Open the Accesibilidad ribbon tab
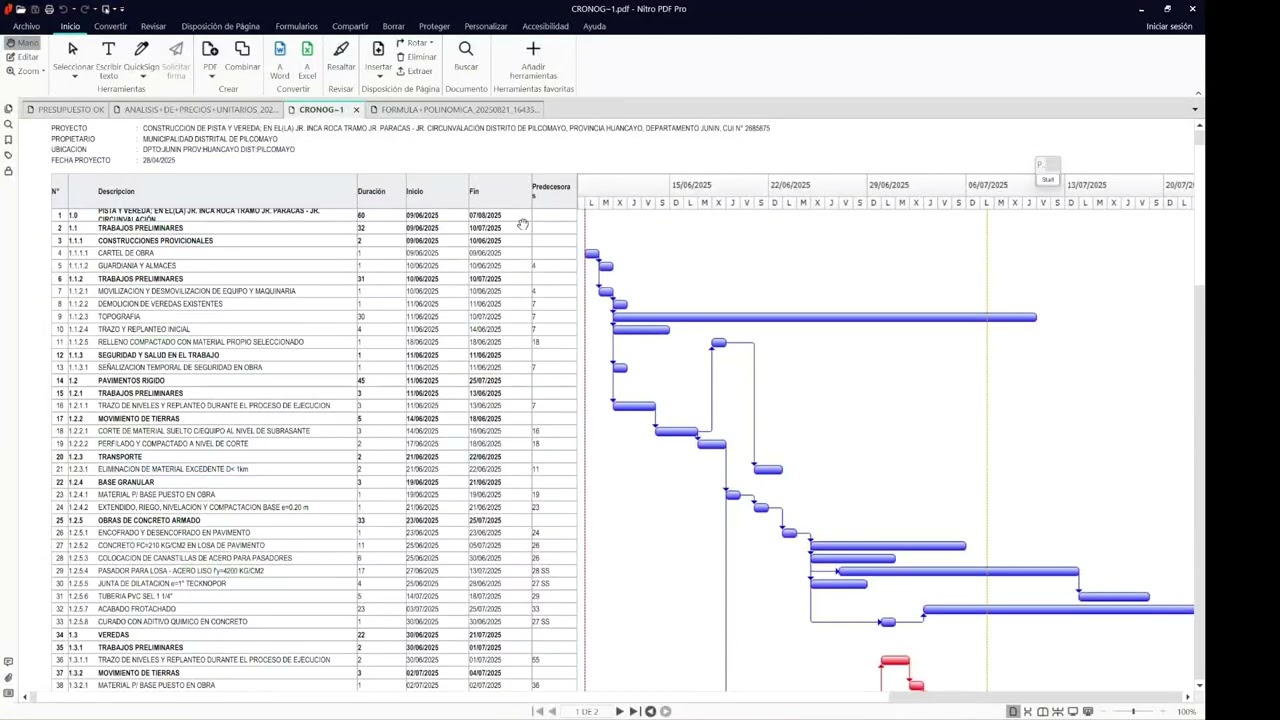The height and width of the screenshot is (720, 1280). pos(545,26)
